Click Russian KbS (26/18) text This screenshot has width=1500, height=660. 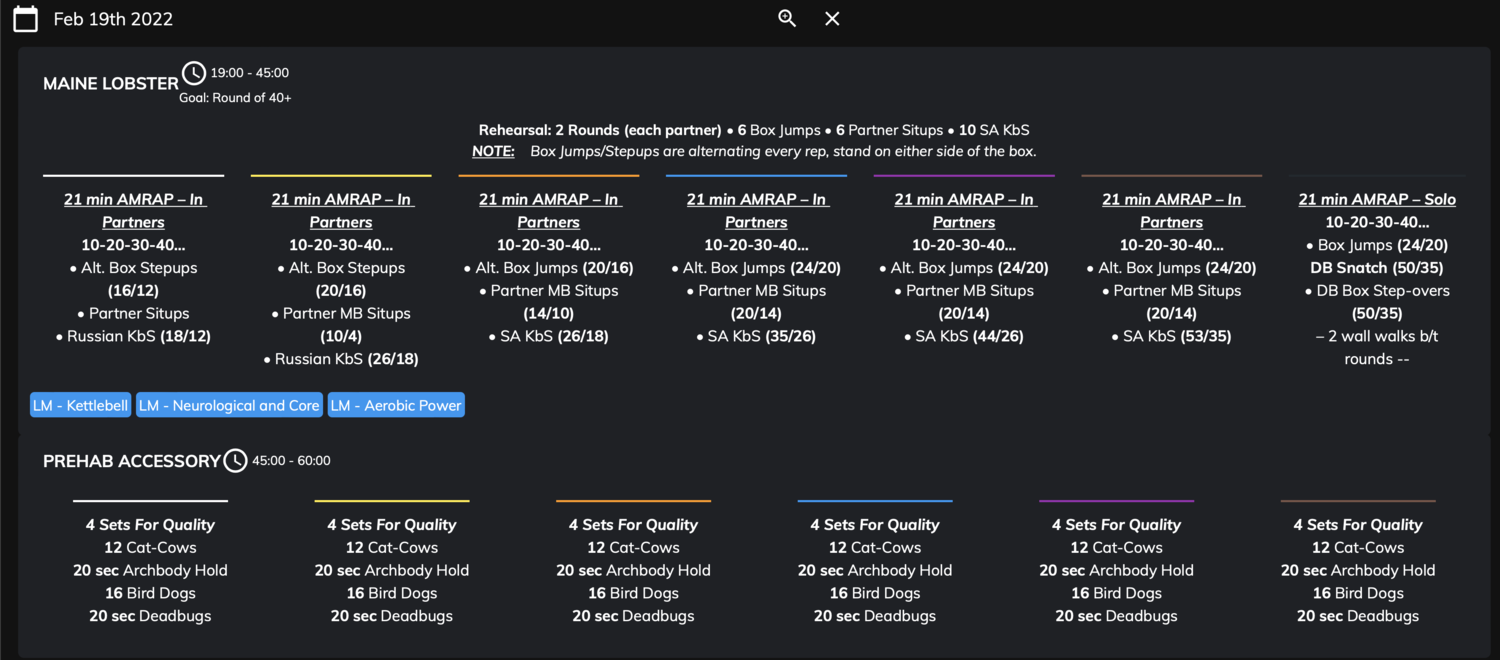click(x=341, y=359)
